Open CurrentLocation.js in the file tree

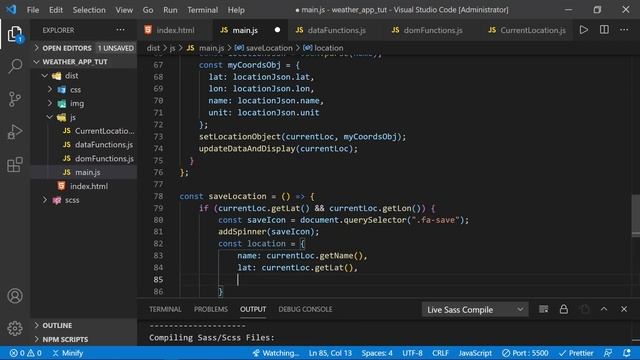[84, 131]
